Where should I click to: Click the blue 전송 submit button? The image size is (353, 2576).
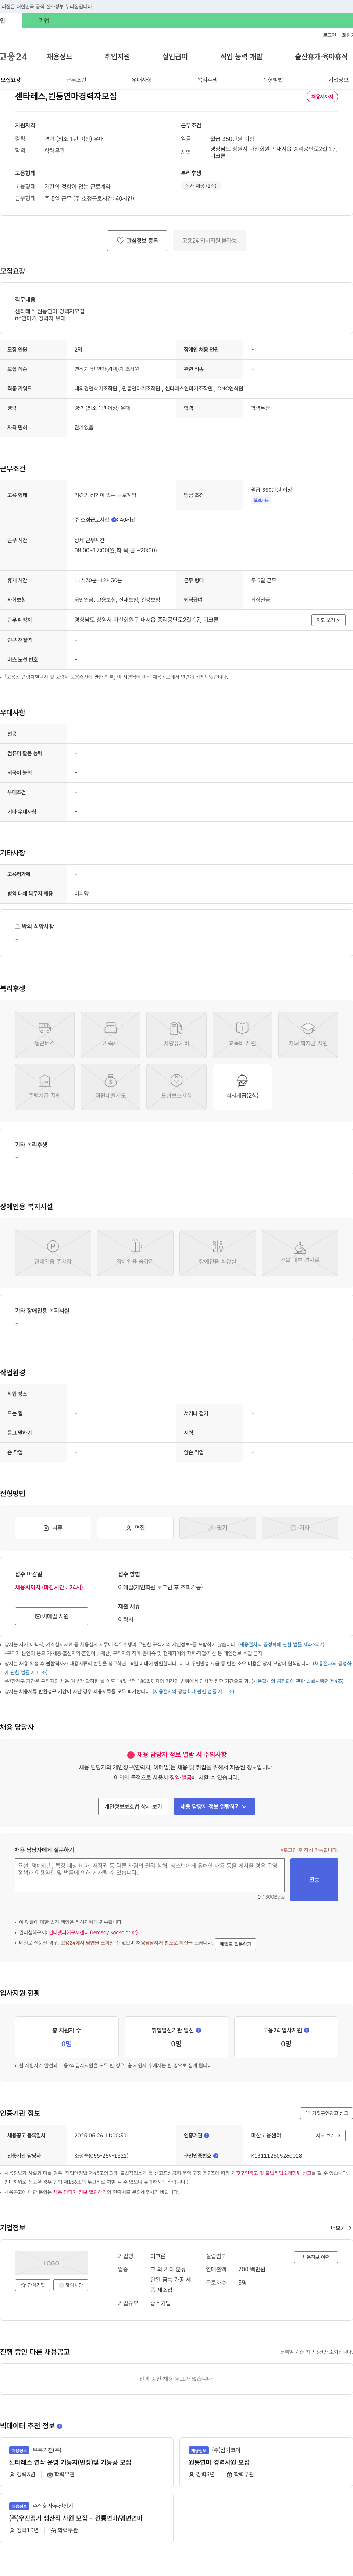point(314,1880)
